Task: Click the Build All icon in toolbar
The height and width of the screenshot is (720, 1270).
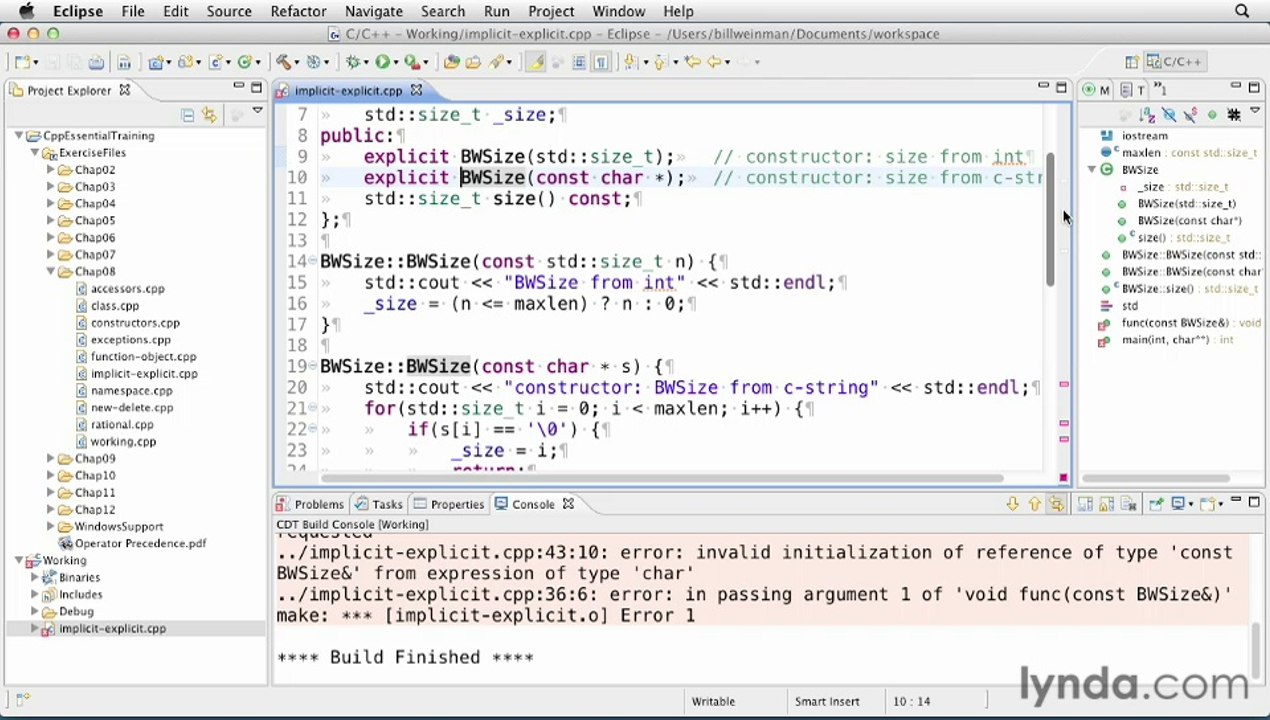Action: click(x=124, y=62)
